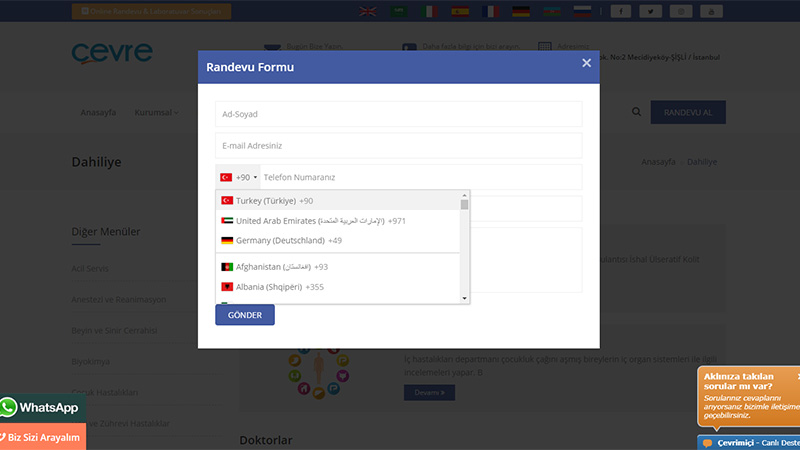Click the RANDEVU AL button
Screen dimensions: 800x450
(x=688, y=112)
